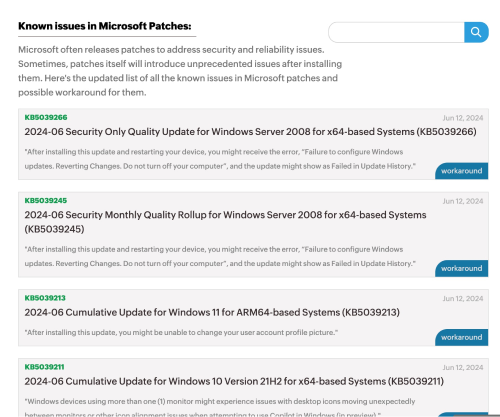
Task: Click the profile picture issue description for KB5039213
Action: coord(181,332)
